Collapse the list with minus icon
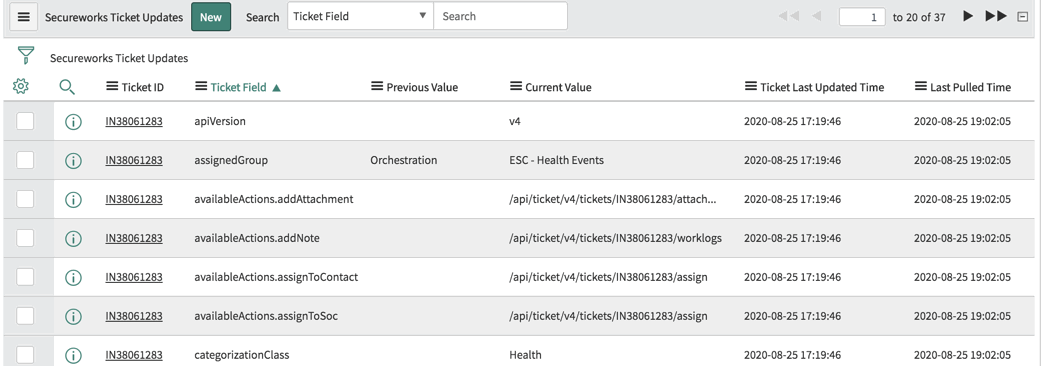1048x366 pixels. [x=1023, y=17]
